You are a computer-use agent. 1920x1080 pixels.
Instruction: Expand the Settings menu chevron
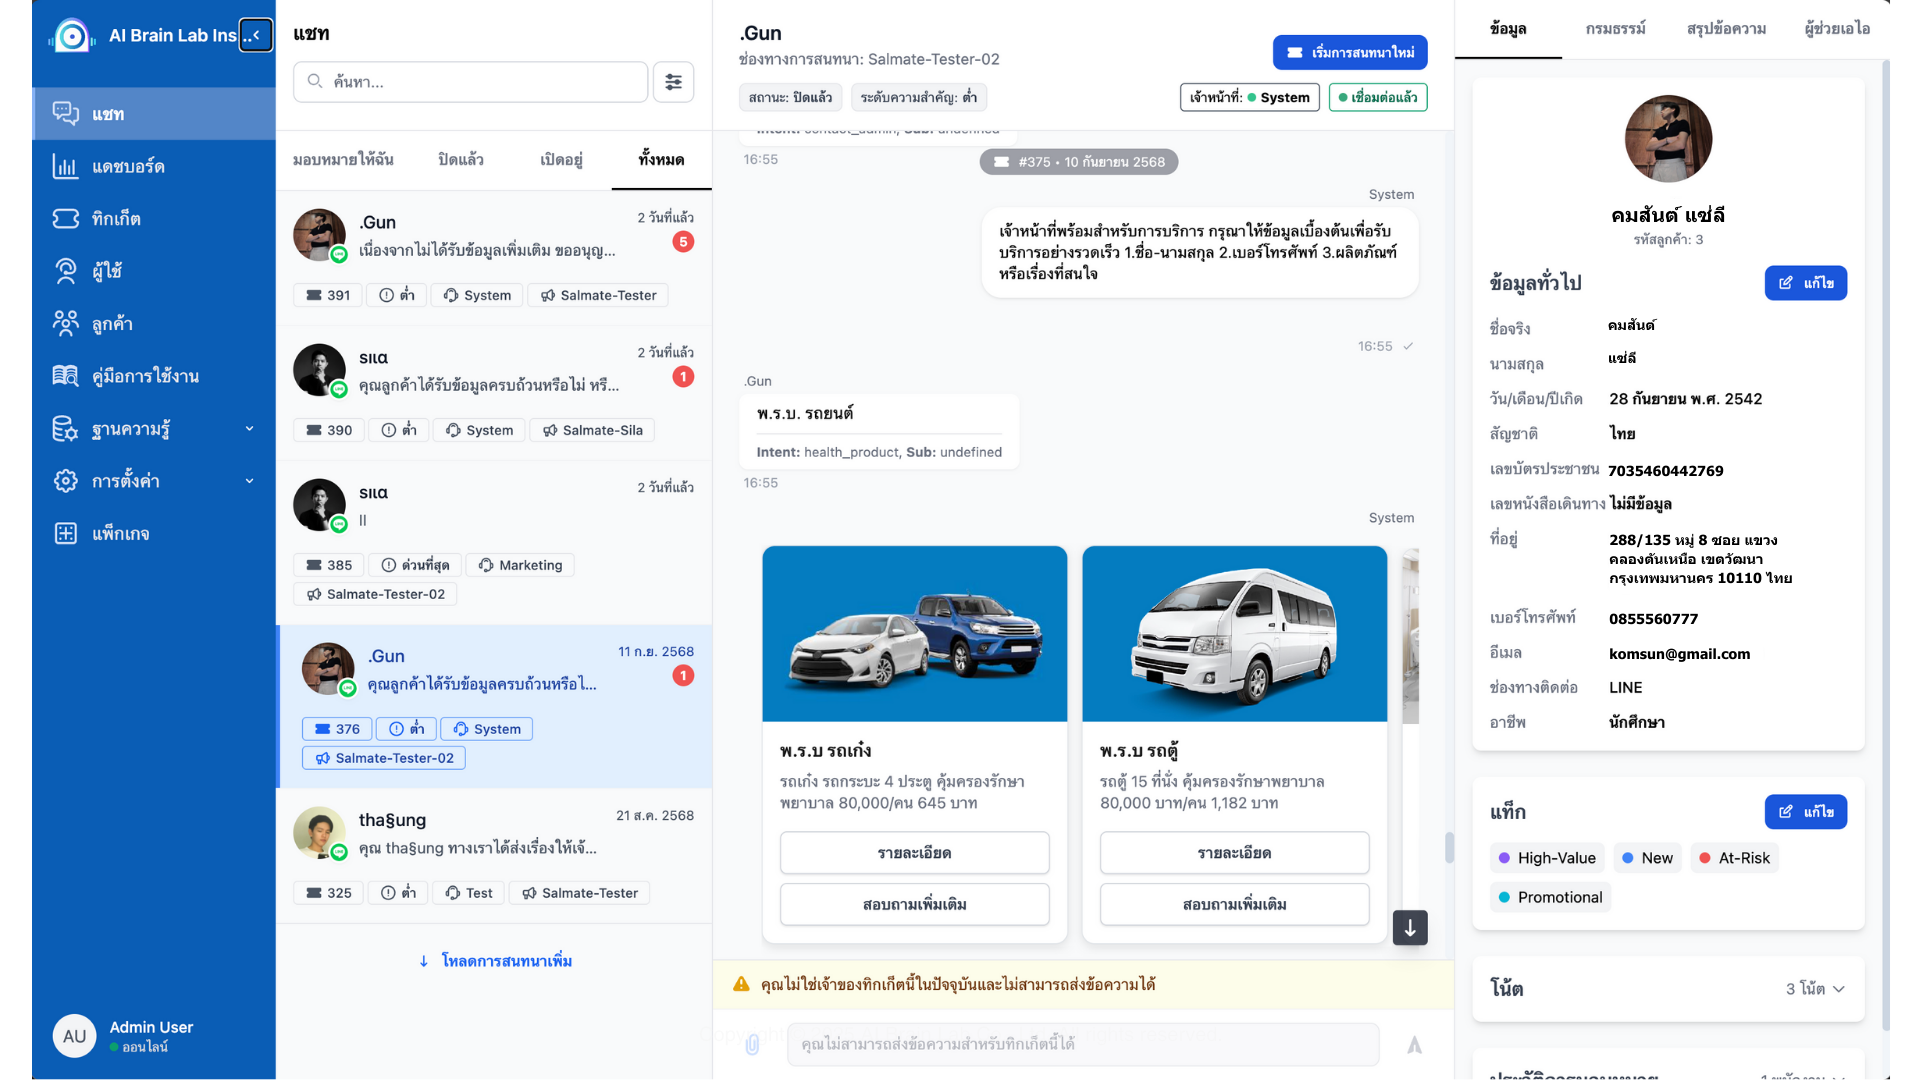(x=249, y=481)
